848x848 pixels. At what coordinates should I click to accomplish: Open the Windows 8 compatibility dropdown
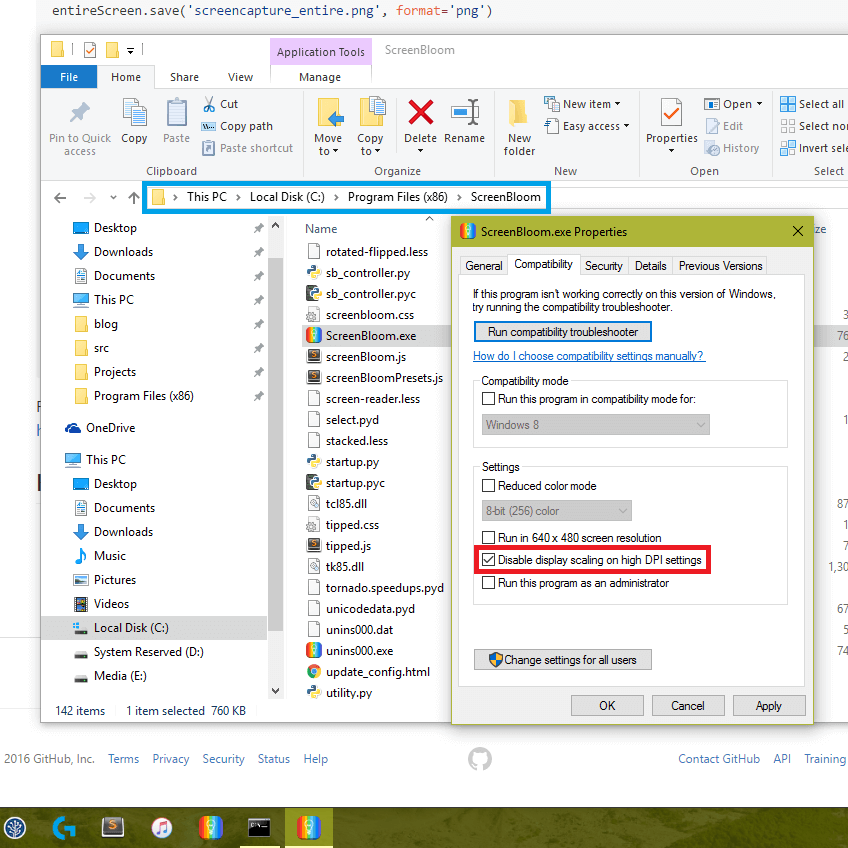595,425
